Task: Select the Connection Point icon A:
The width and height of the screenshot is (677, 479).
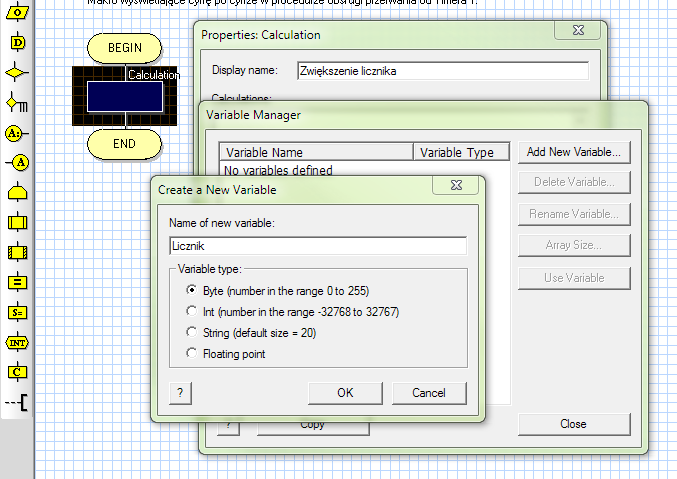Action: pyautogui.click(x=16, y=133)
